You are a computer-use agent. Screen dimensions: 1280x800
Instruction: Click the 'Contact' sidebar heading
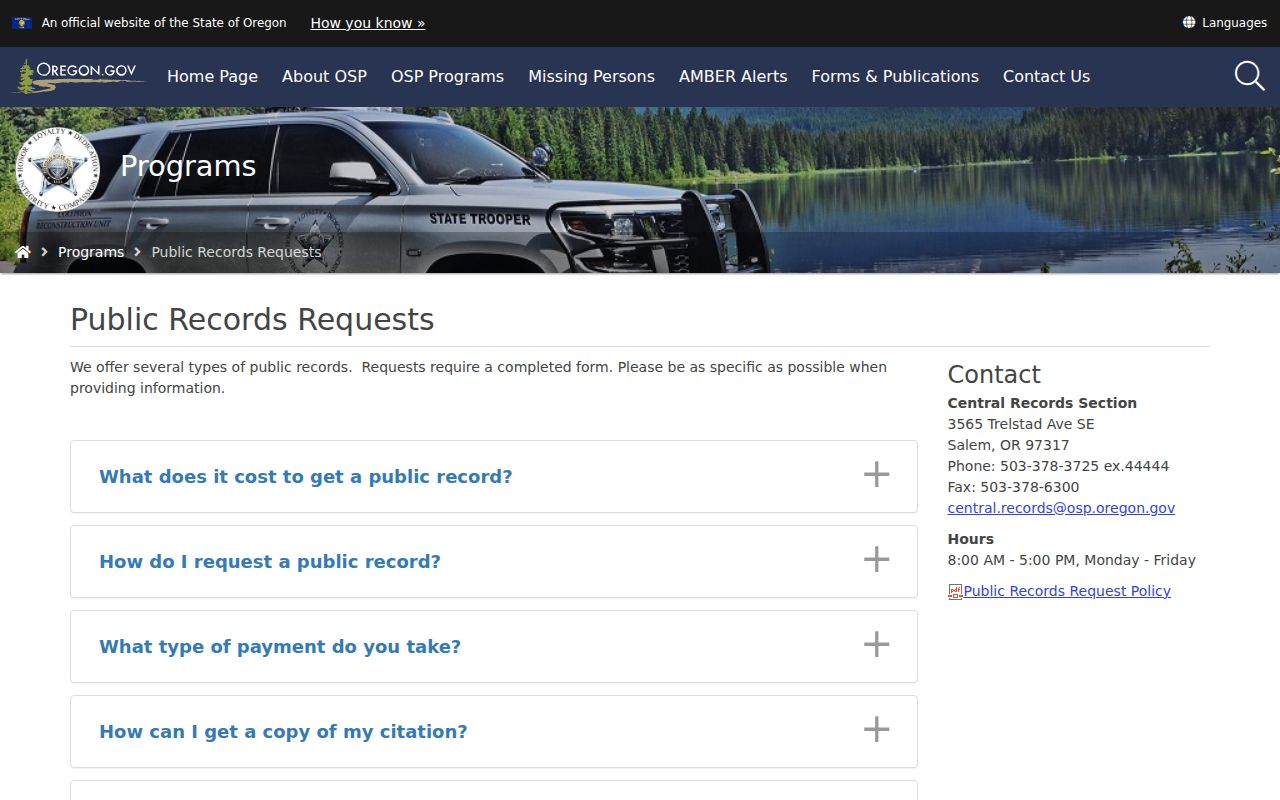point(994,374)
